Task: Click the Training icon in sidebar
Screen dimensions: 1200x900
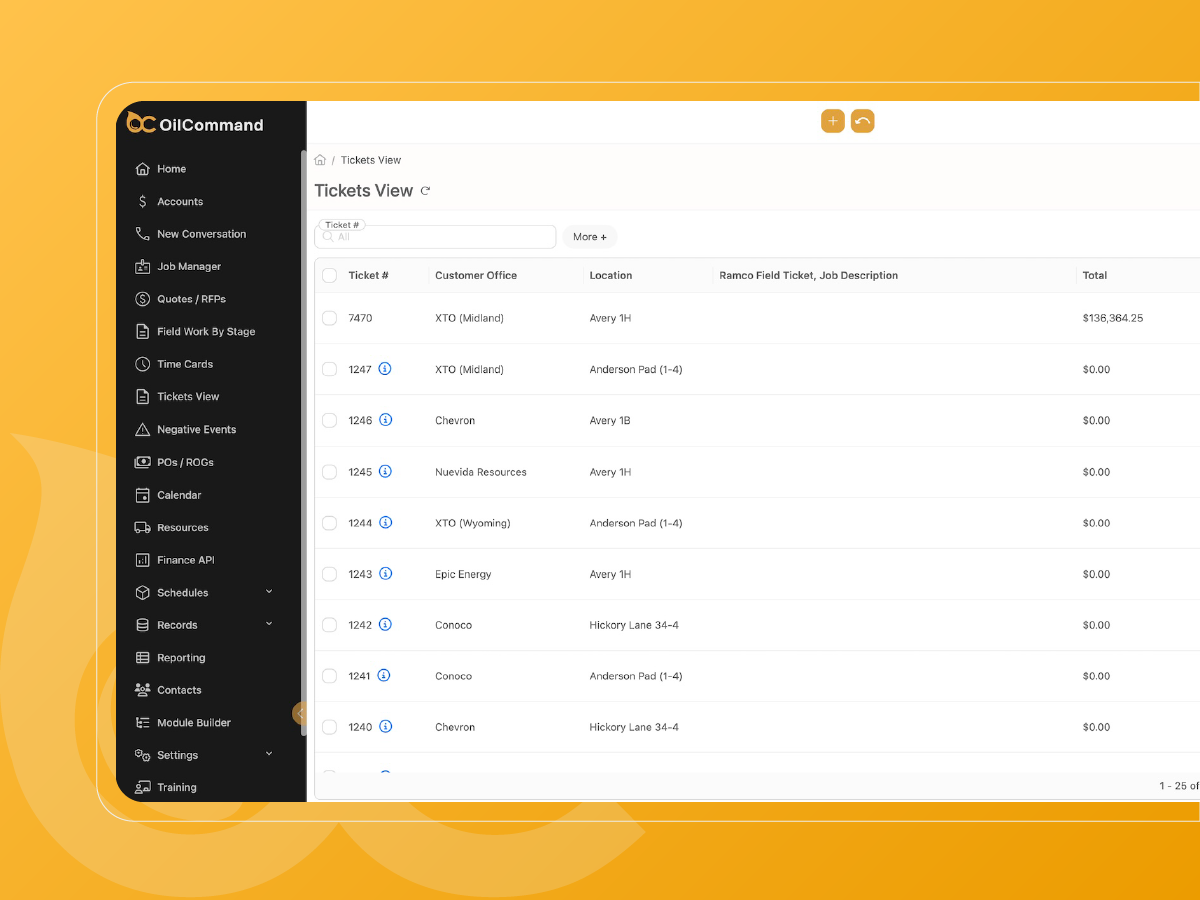Action: [x=142, y=787]
